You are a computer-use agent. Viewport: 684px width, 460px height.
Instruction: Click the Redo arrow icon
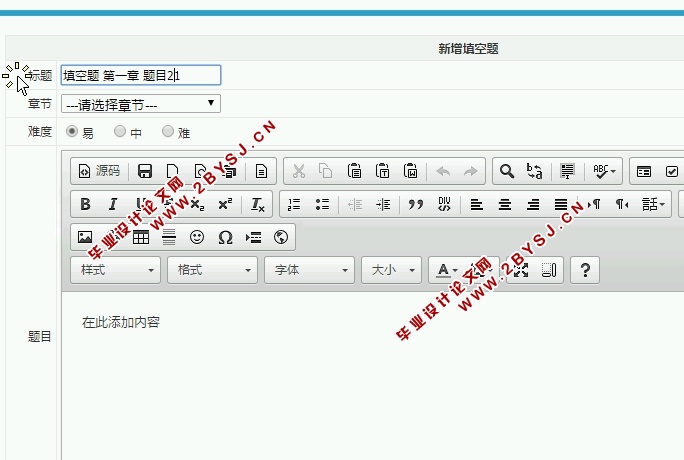(x=470, y=171)
